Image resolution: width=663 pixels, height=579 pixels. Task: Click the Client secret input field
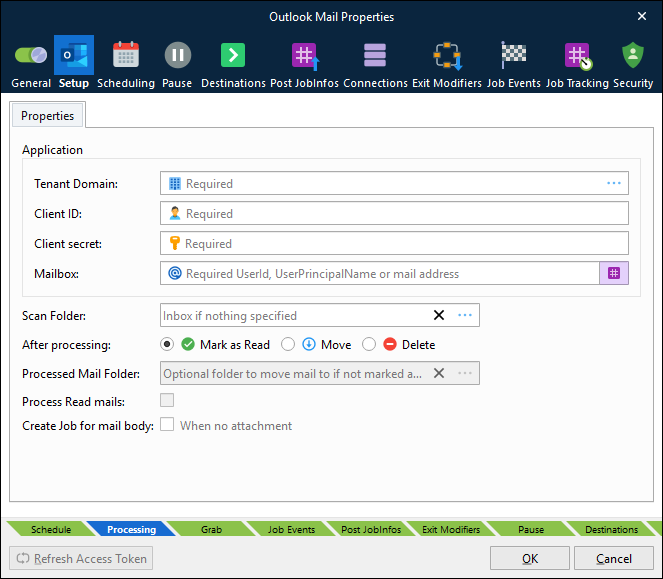[394, 243]
